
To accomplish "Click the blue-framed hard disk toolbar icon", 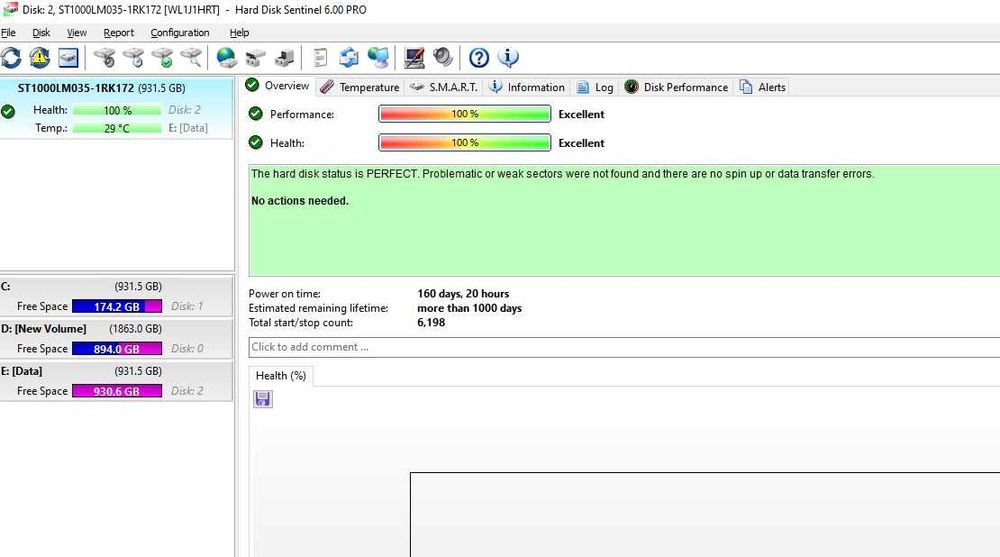I will coord(68,58).
